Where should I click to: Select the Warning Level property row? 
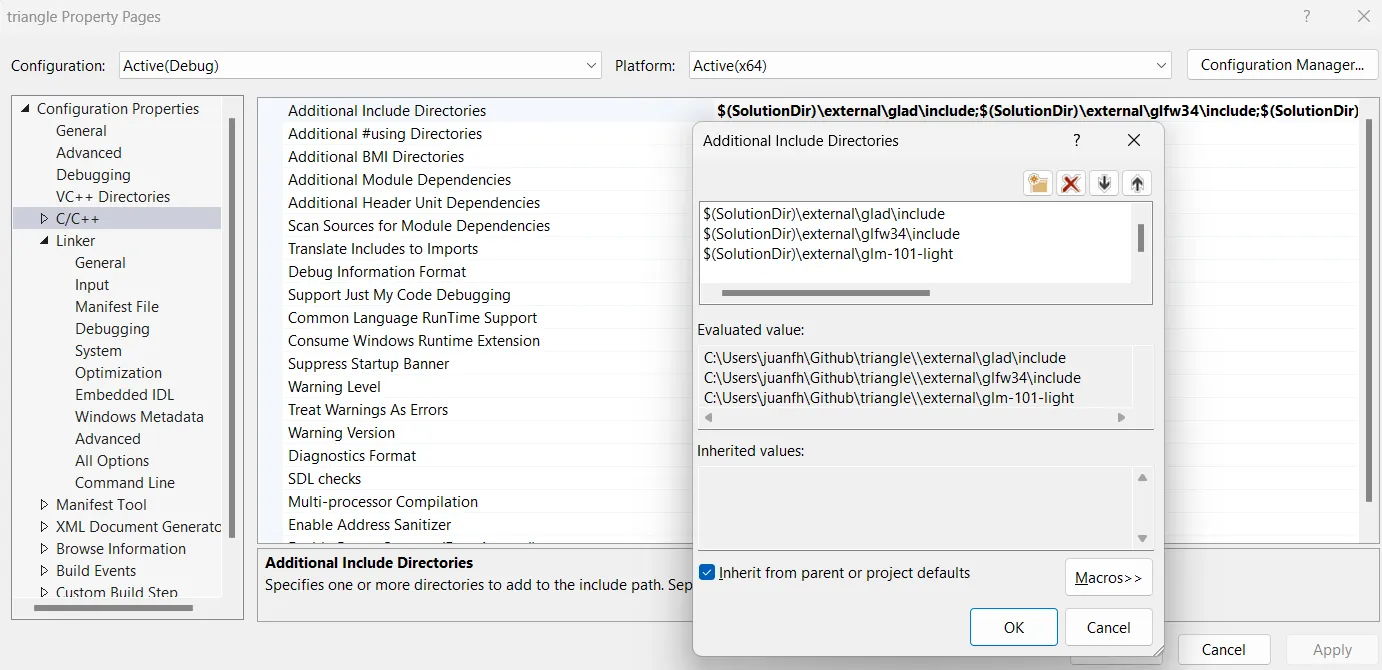(x=335, y=387)
